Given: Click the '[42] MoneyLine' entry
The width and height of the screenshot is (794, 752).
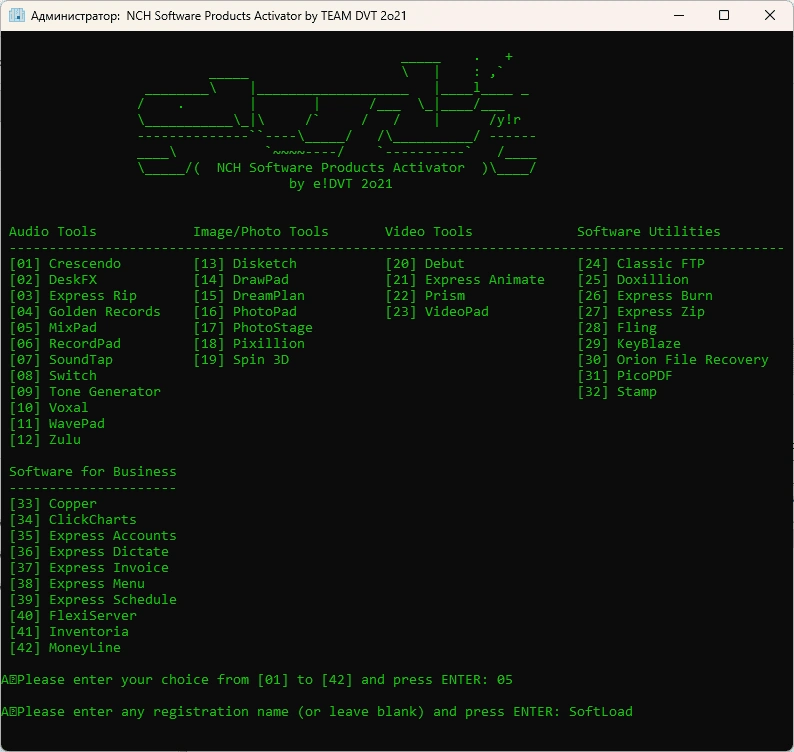Looking at the screenshot, I should tap(65, 648).
